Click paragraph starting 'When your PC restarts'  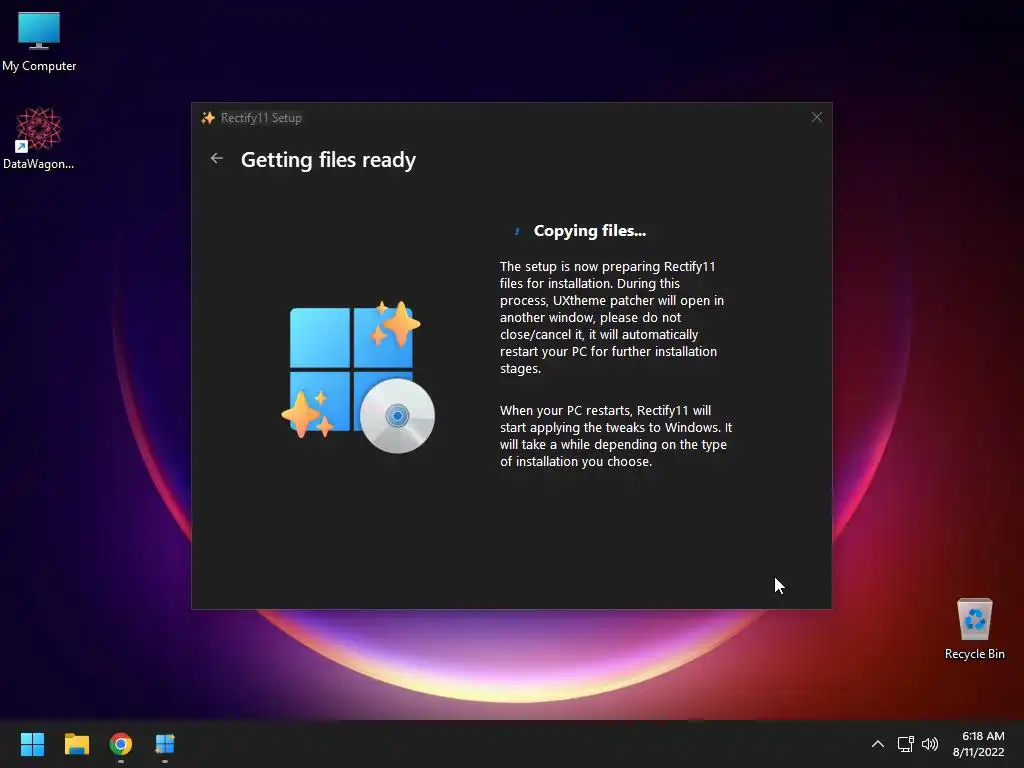[616, 436]
